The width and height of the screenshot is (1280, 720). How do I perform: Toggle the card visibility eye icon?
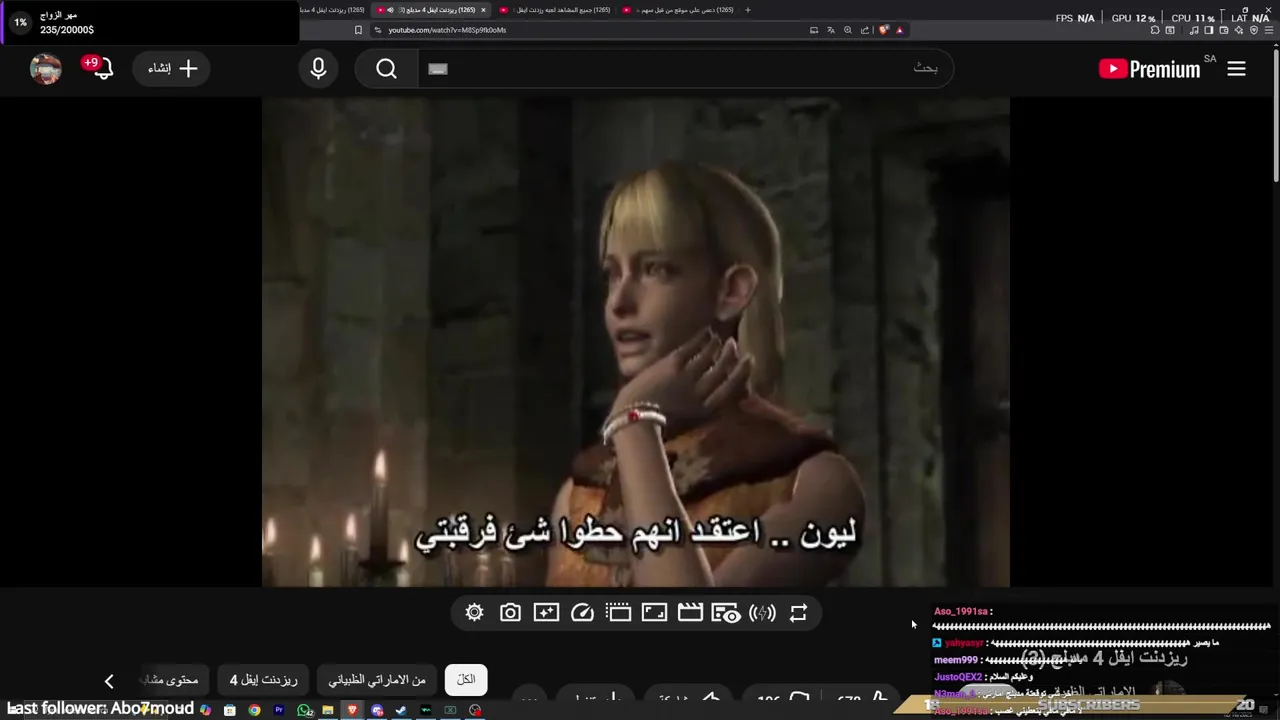(x=726, y=613)
